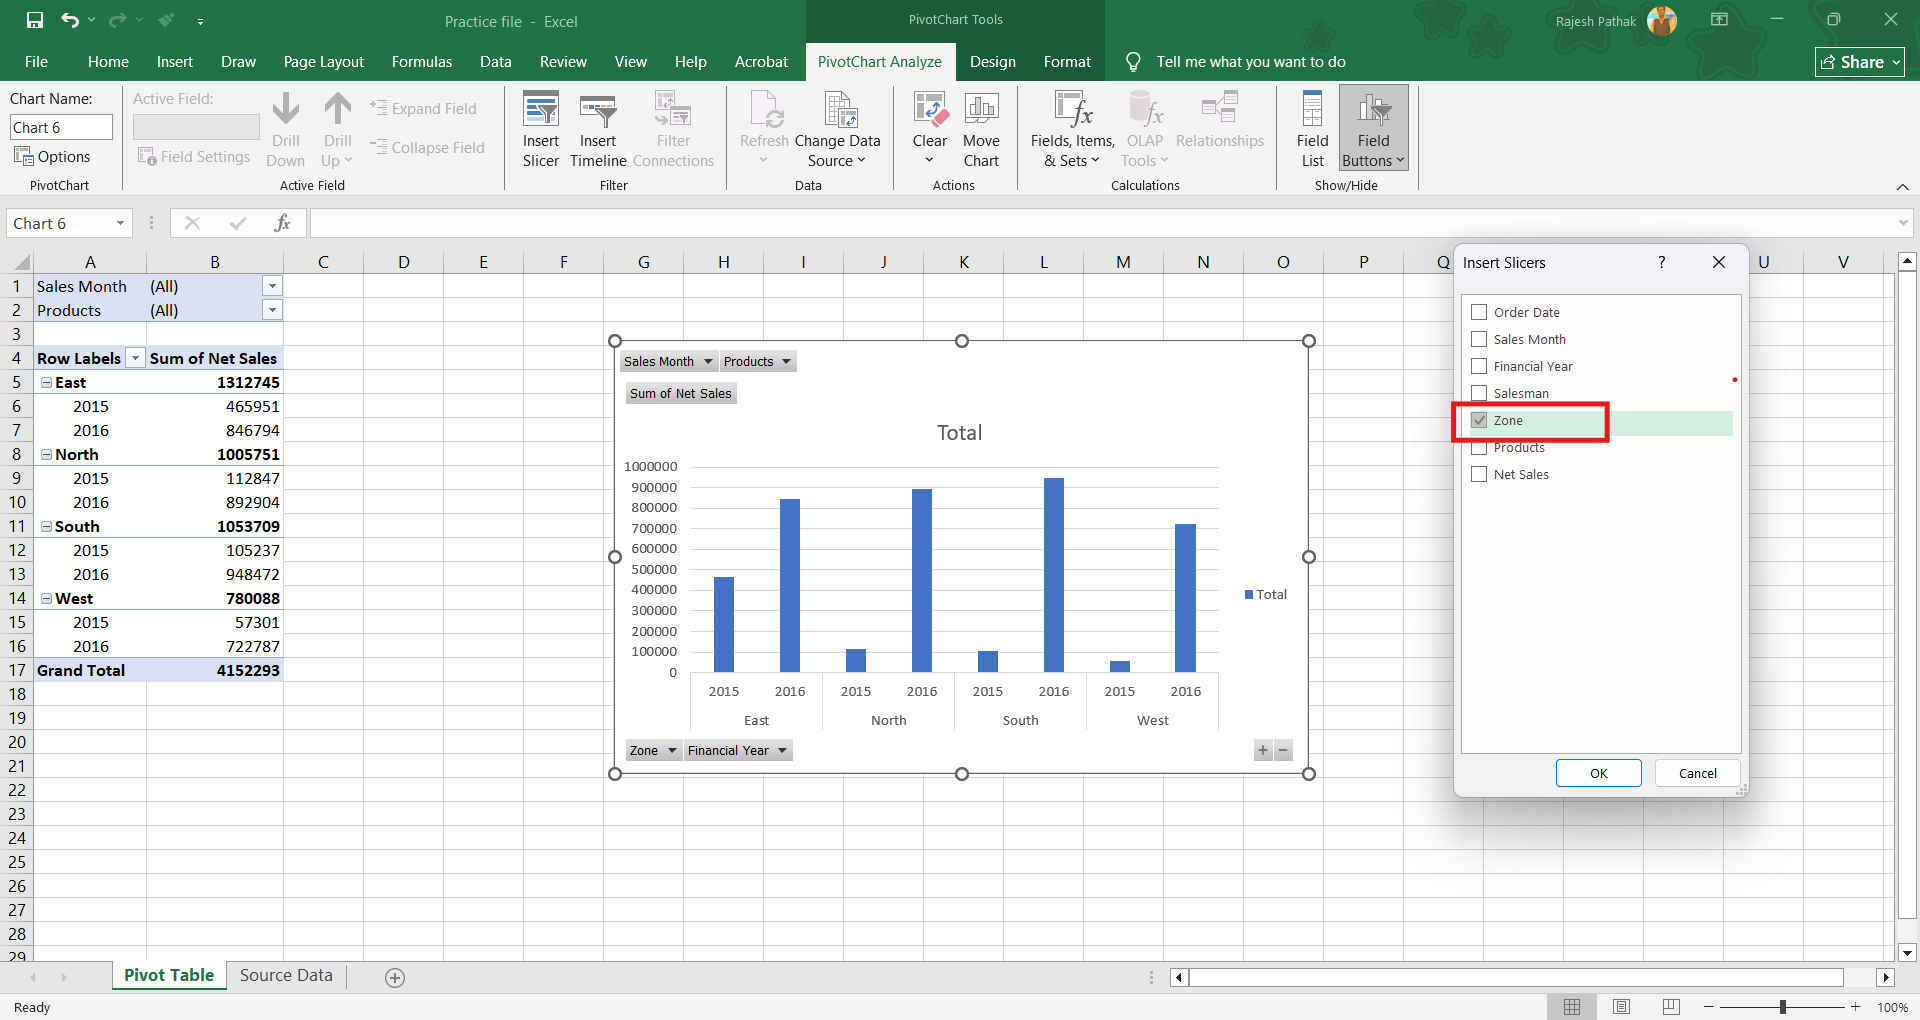Open the Change Data Source tool
Image resolution: width=1920 pixels, height=1020 pixels.
click(837, 129)
